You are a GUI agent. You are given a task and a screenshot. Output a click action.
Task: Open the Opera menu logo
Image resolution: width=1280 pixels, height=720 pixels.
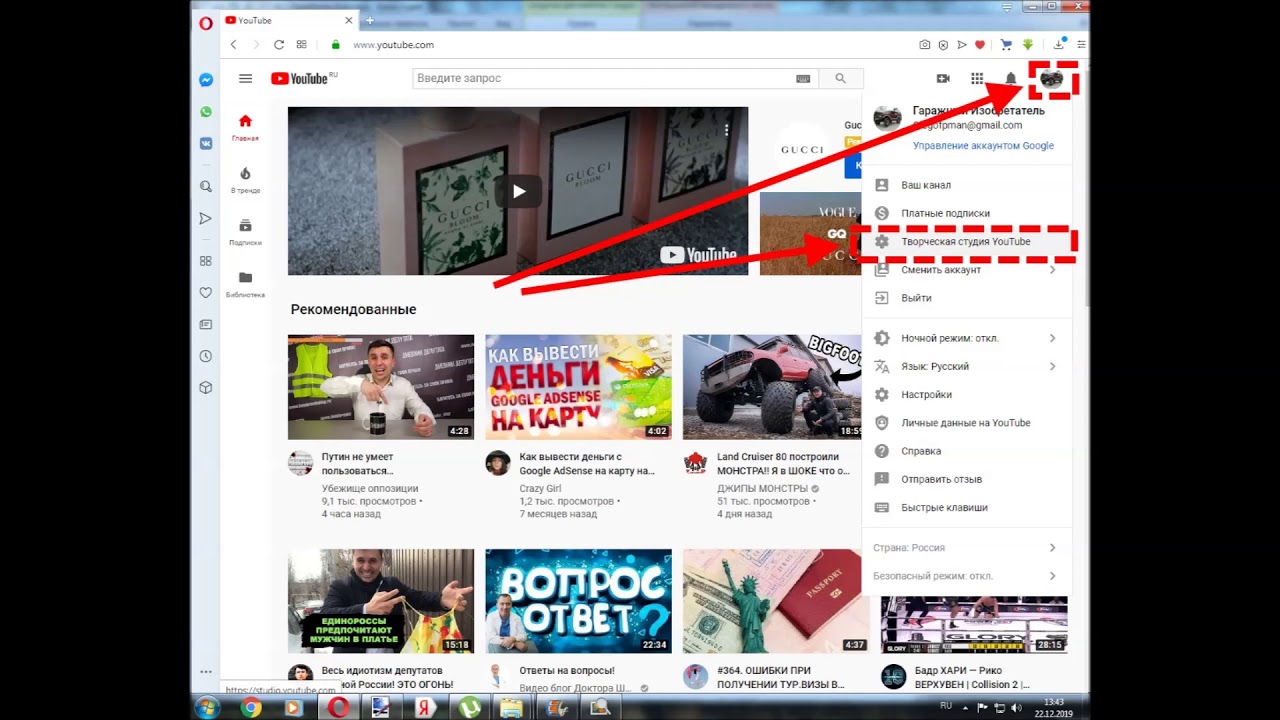point(206,21)
